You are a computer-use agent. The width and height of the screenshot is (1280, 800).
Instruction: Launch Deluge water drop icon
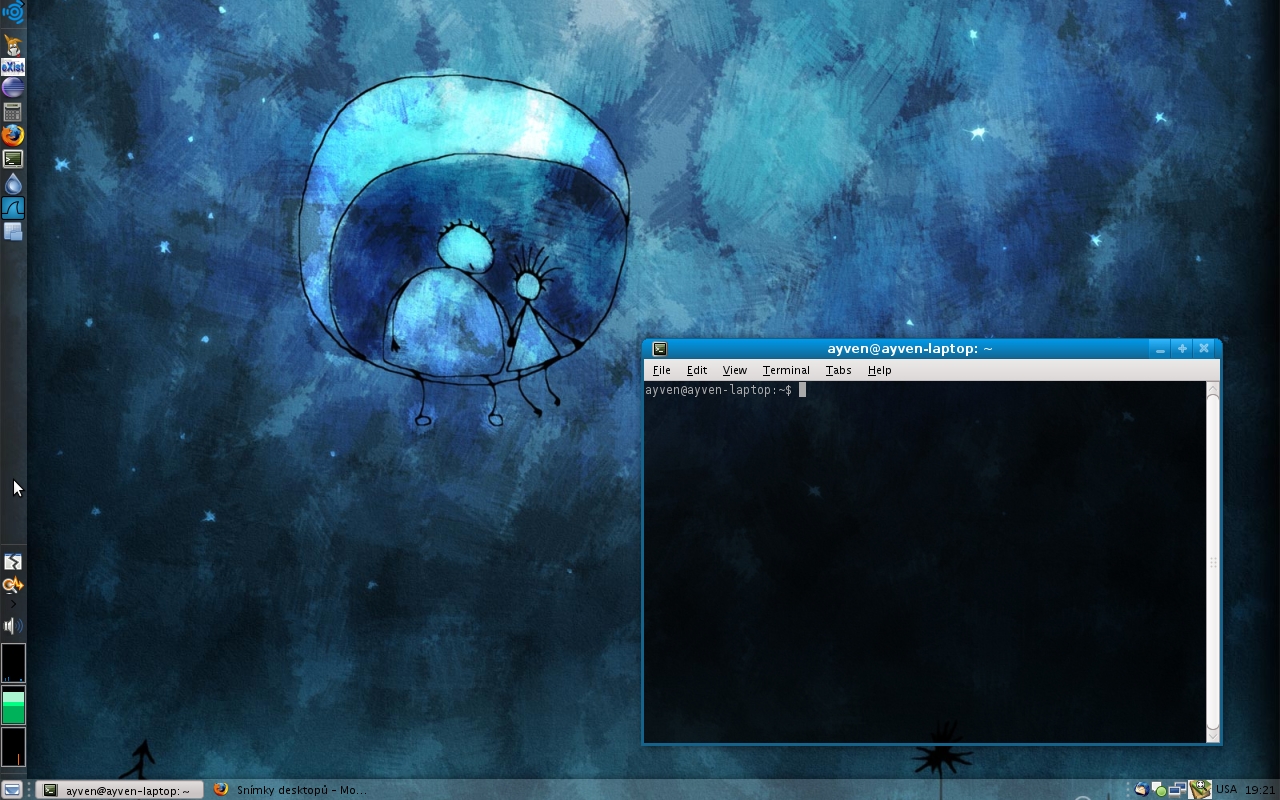click(x=12, y=184)
